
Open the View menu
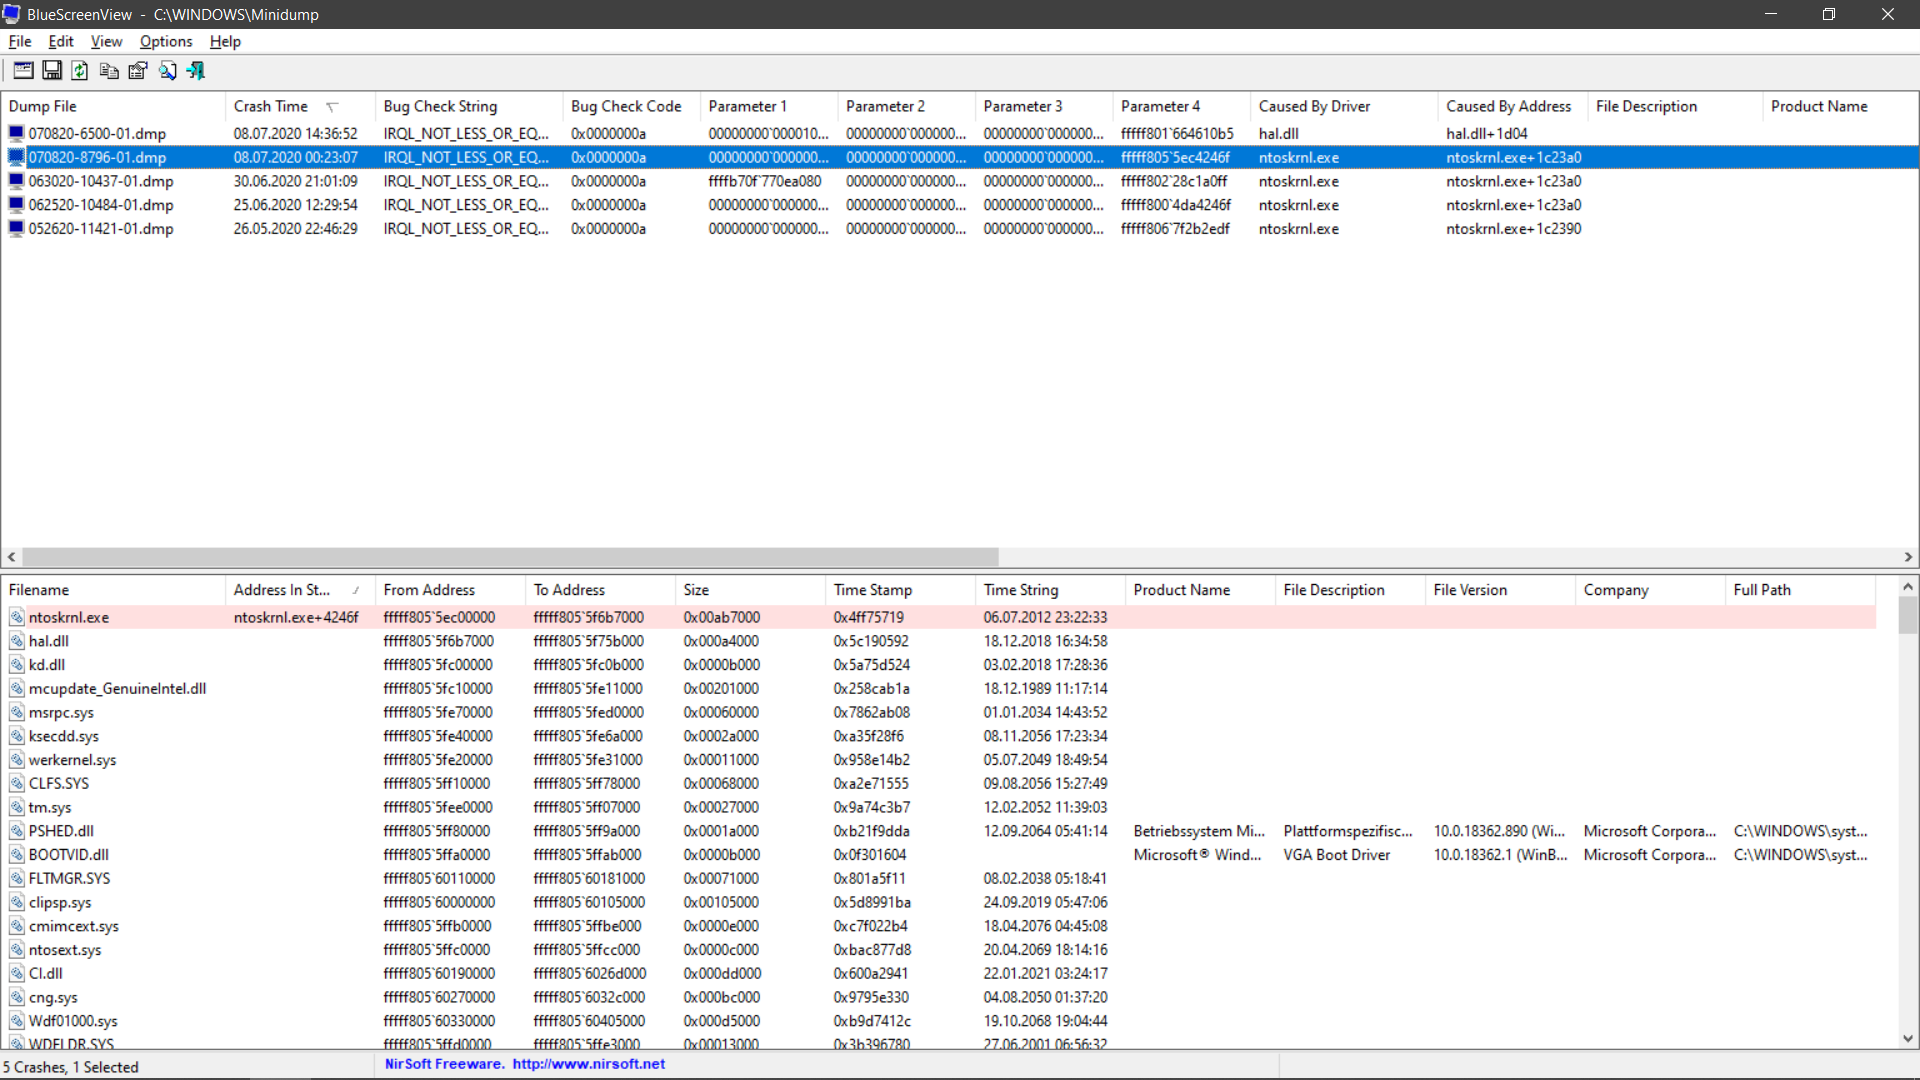coord(106,42)
